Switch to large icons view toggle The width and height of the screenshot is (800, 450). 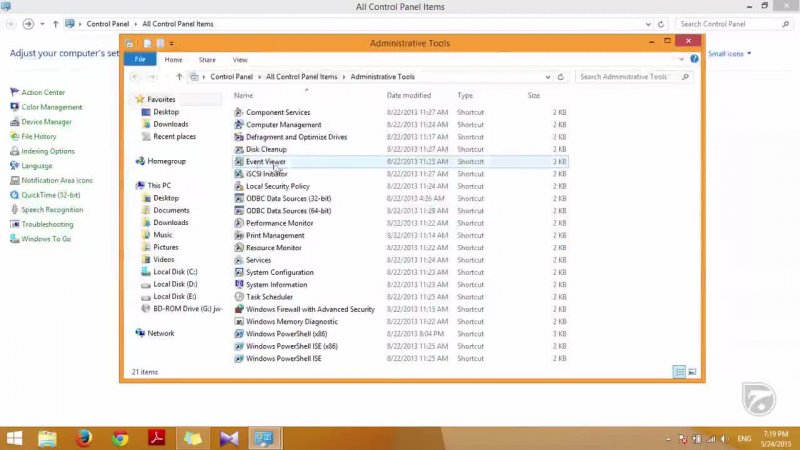click(x=691, y=372)
